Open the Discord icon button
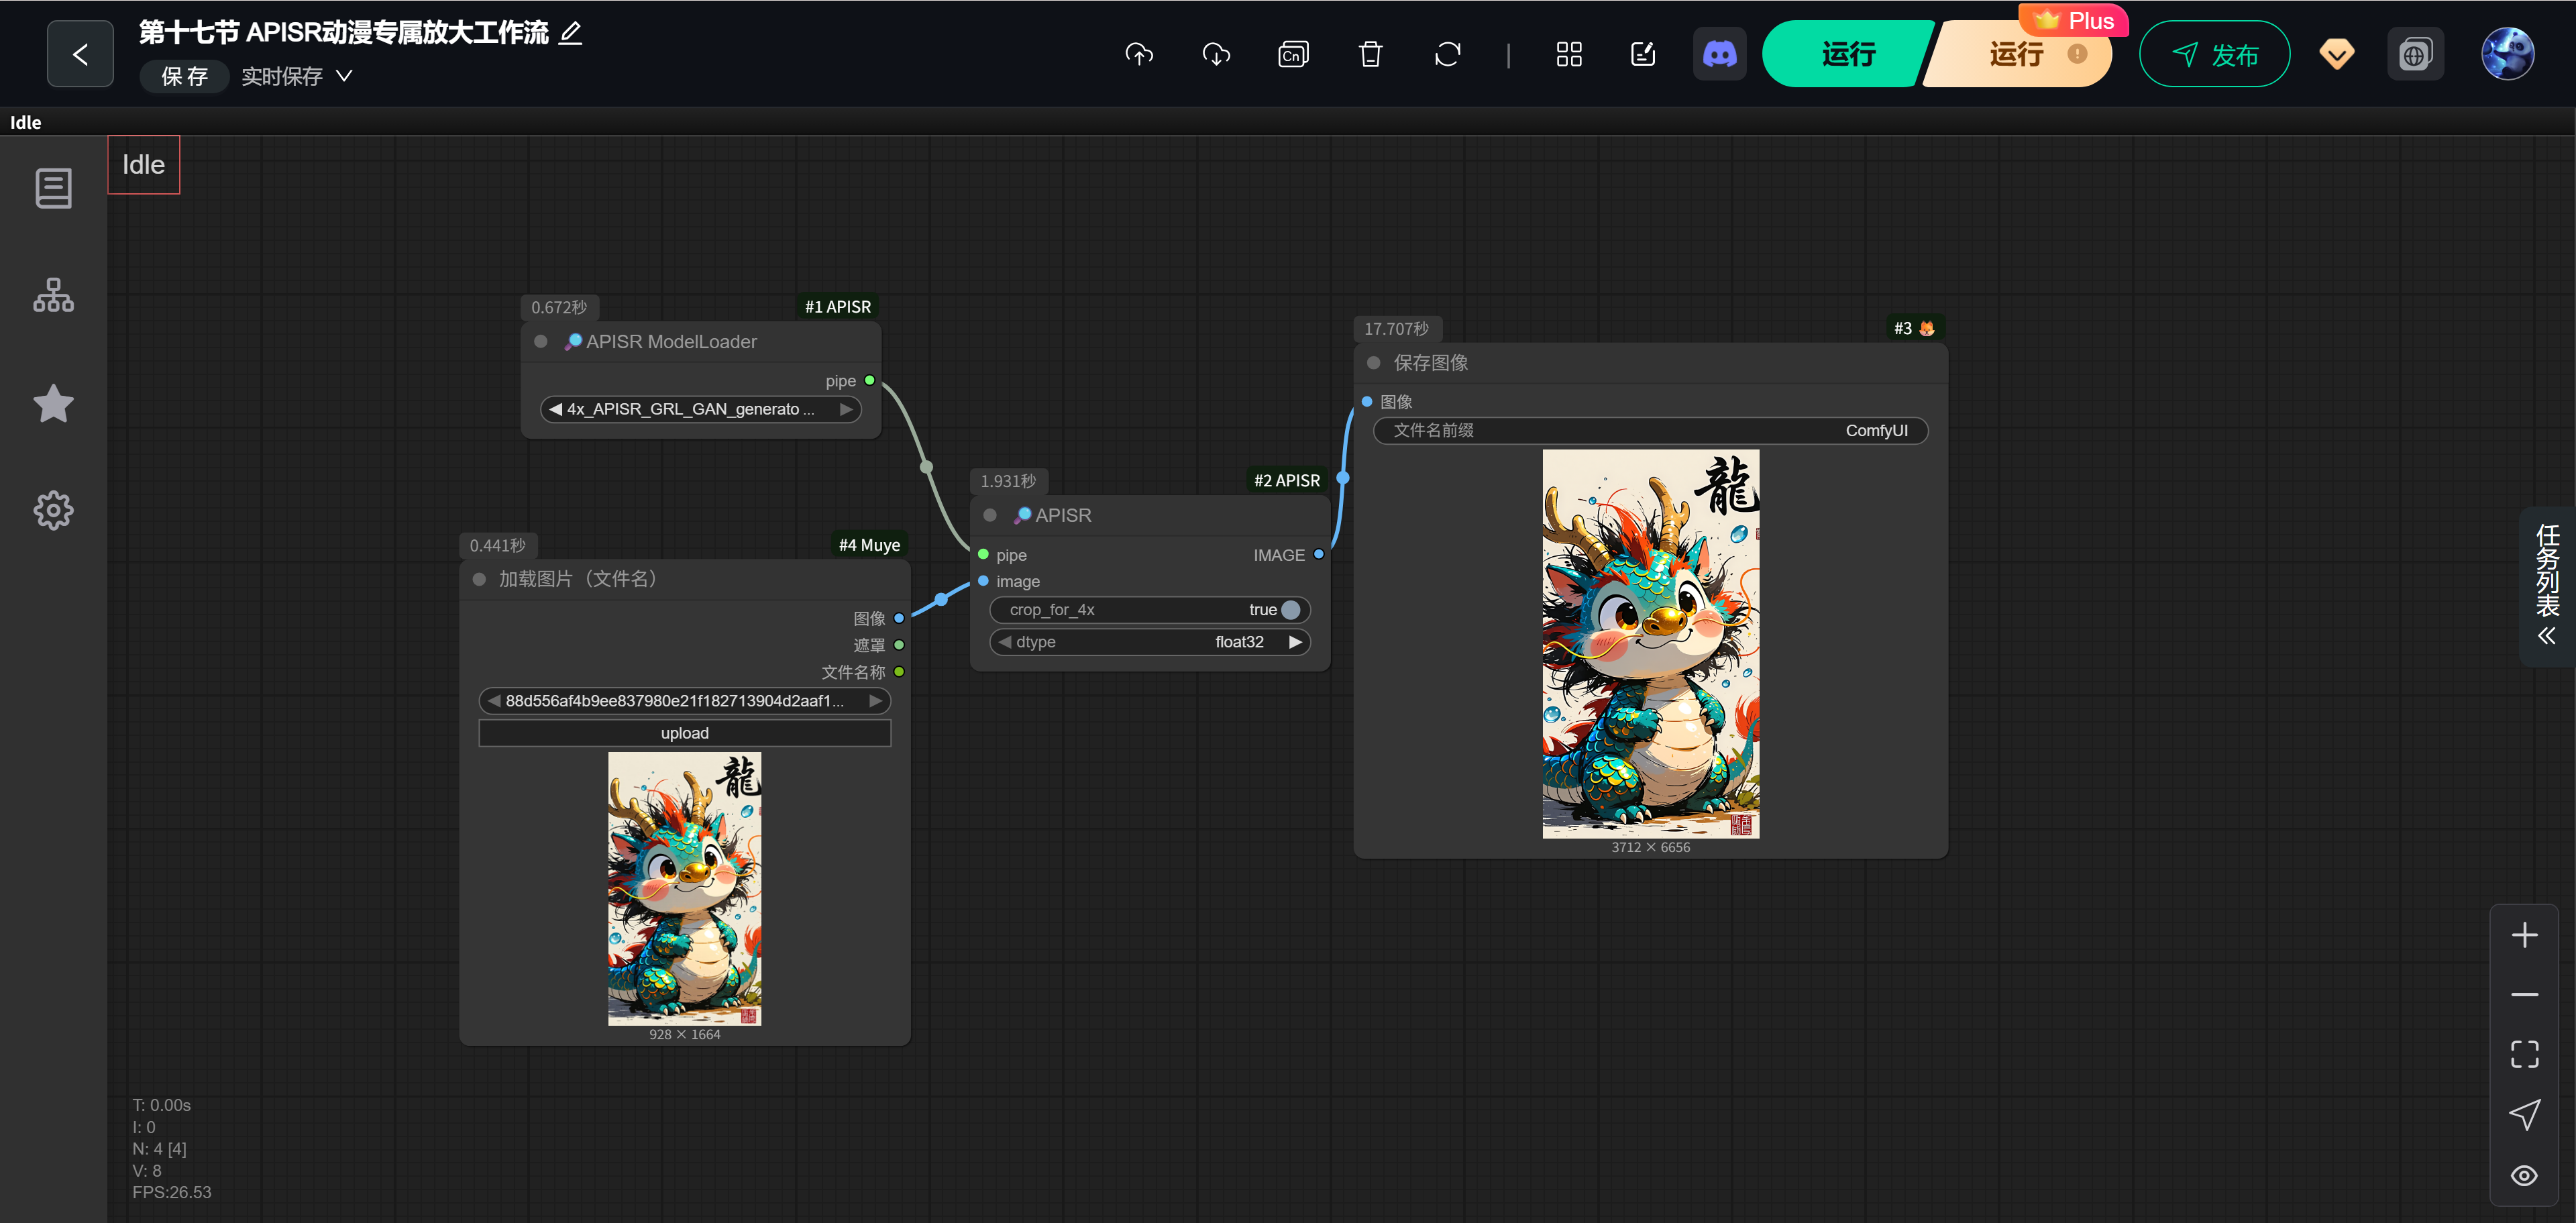 point(1719,54)
